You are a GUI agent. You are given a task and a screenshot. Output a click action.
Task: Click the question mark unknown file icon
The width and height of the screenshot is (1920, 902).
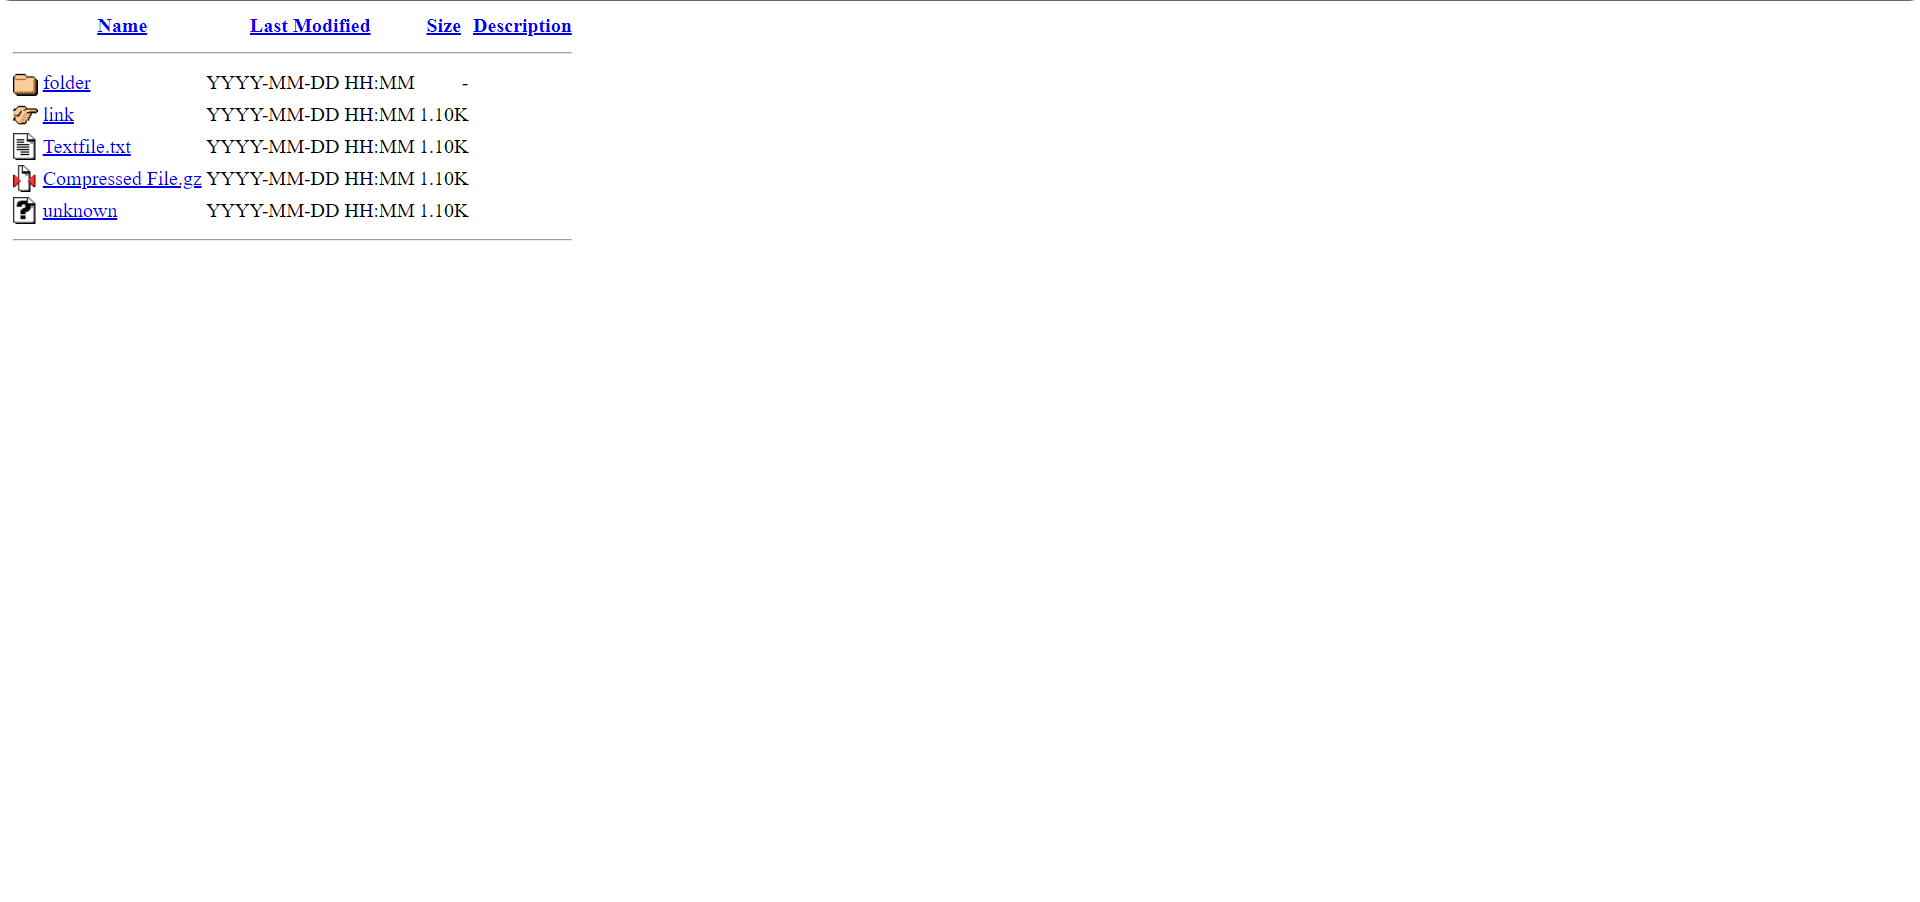pyautogui.click(x=25, y=211)
